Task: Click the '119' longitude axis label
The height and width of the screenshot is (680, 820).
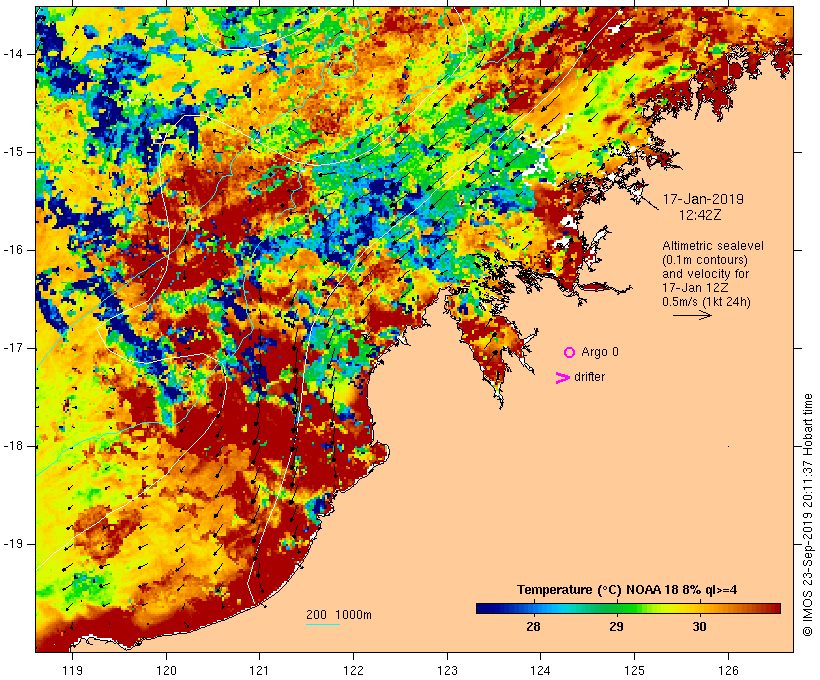Action: pyautogui.click(x=72, y=670)
